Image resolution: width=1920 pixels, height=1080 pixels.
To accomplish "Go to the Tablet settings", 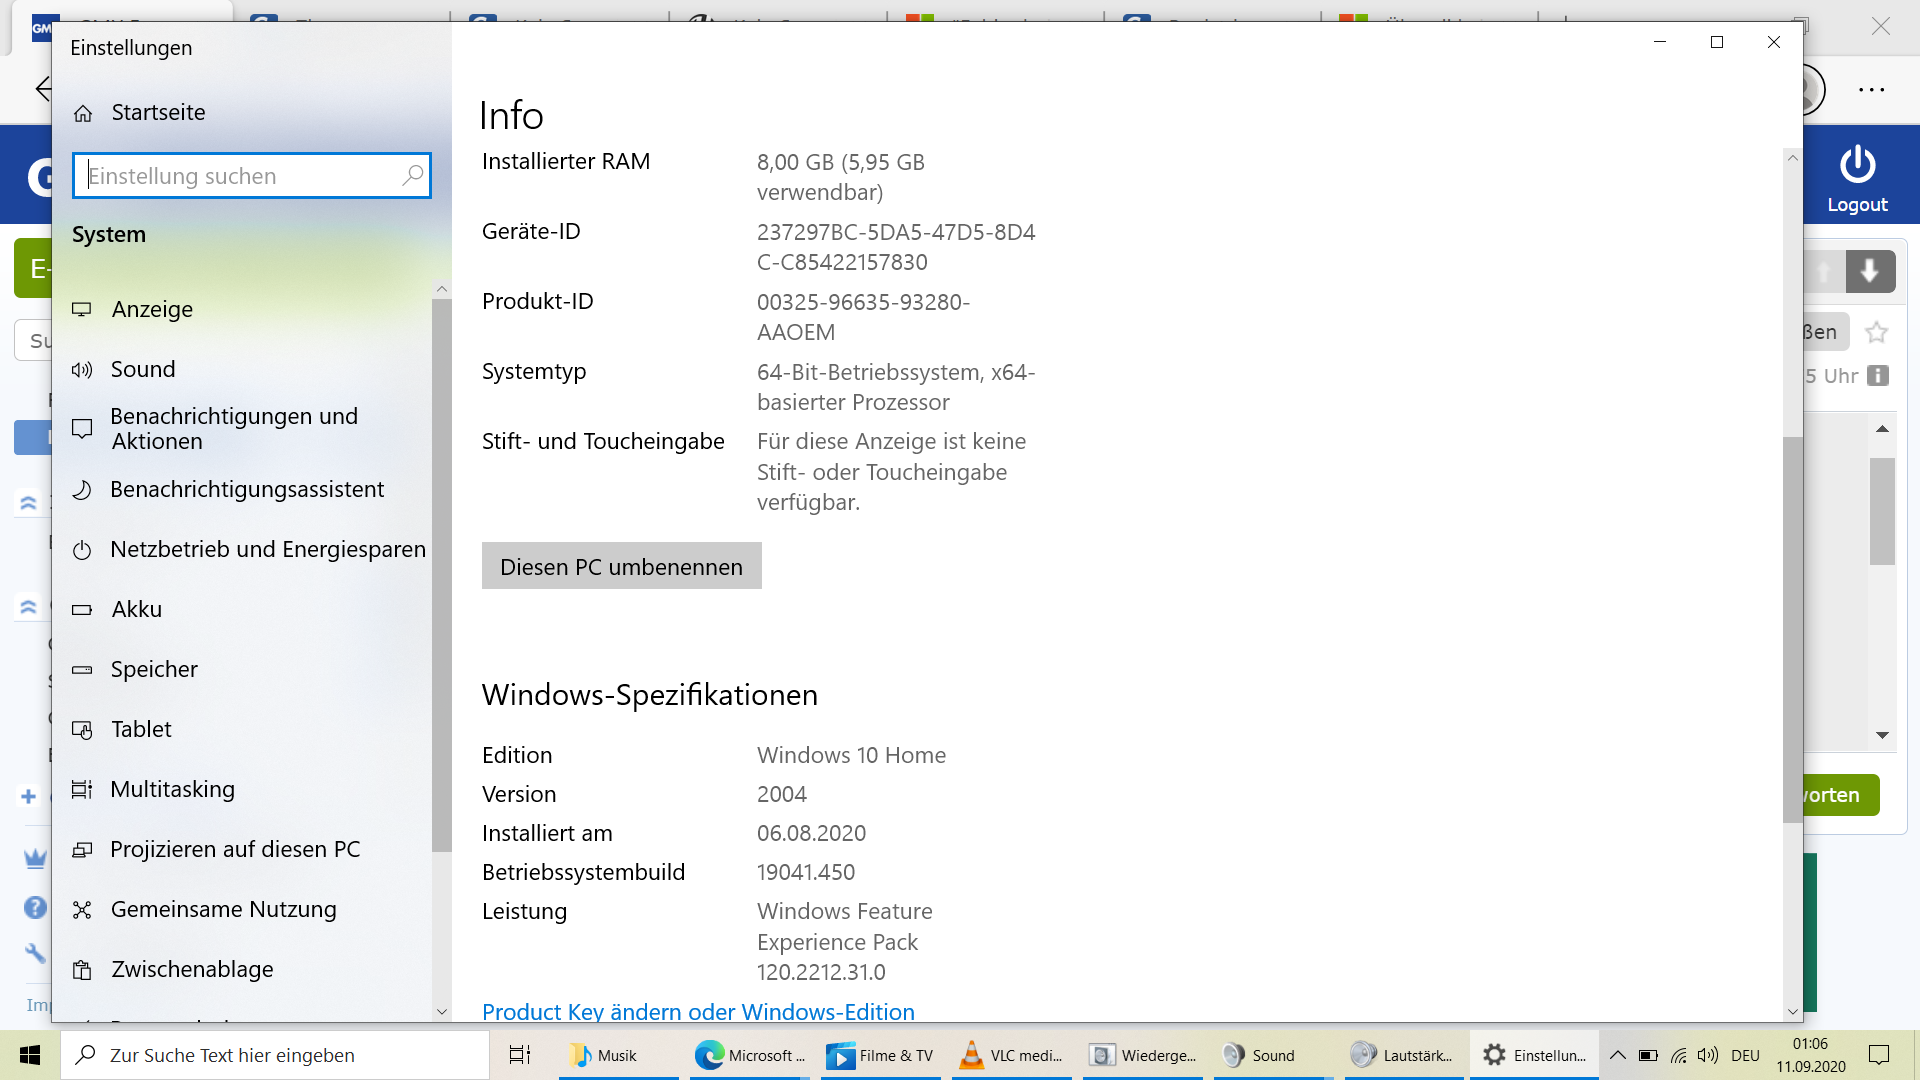I will (x=141, y=729).
